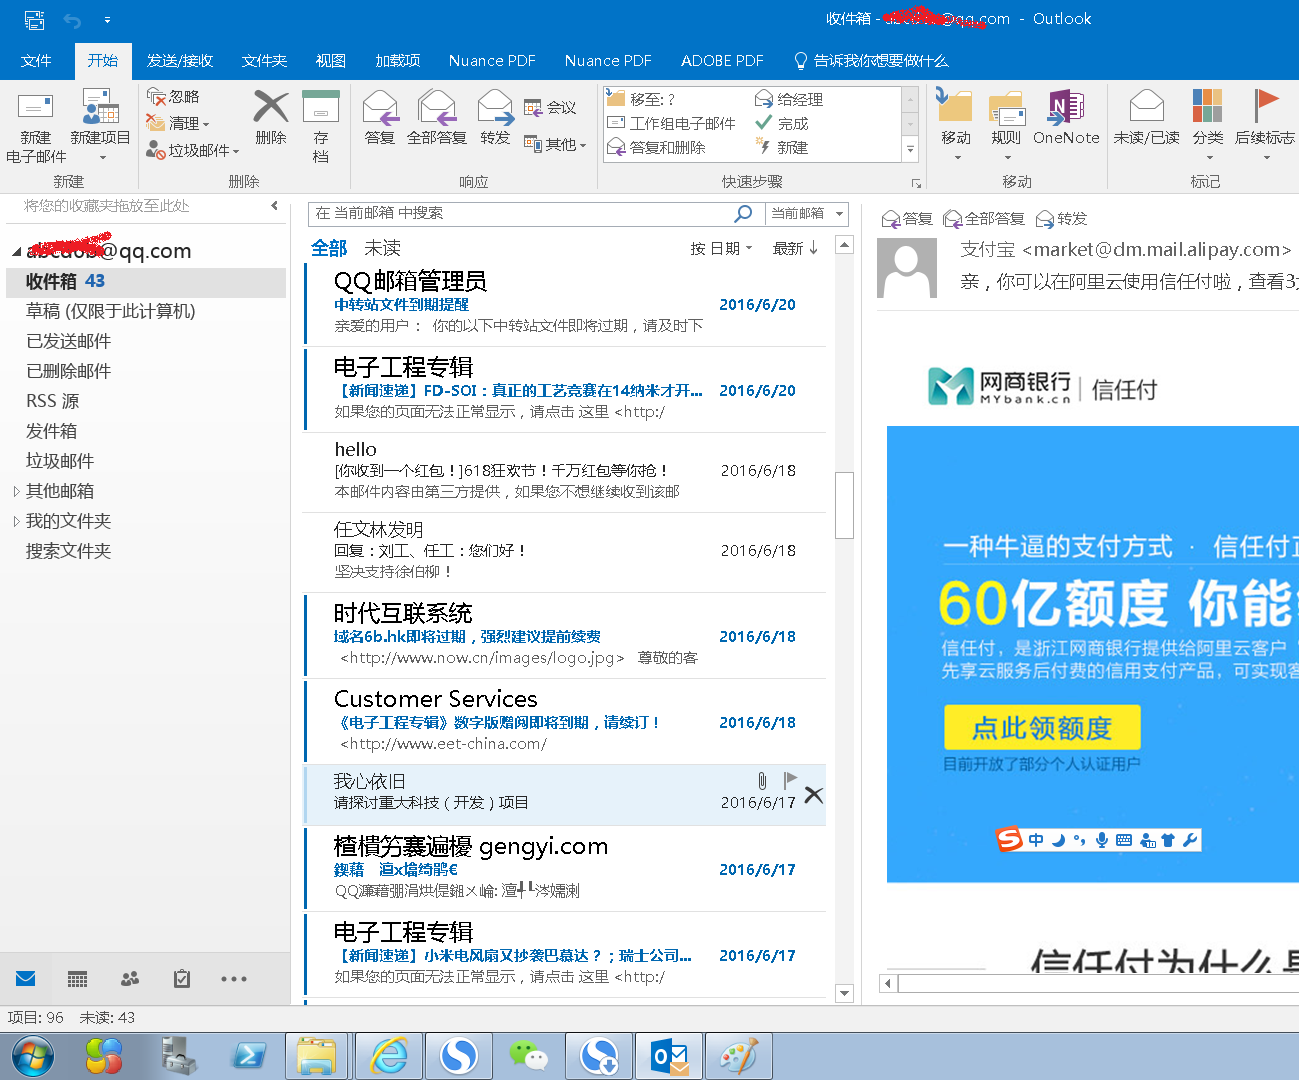Click the Reply All (全部答复) ribbon icon
This screenshot has width=1299, height=1080.
tap(436, 108)
